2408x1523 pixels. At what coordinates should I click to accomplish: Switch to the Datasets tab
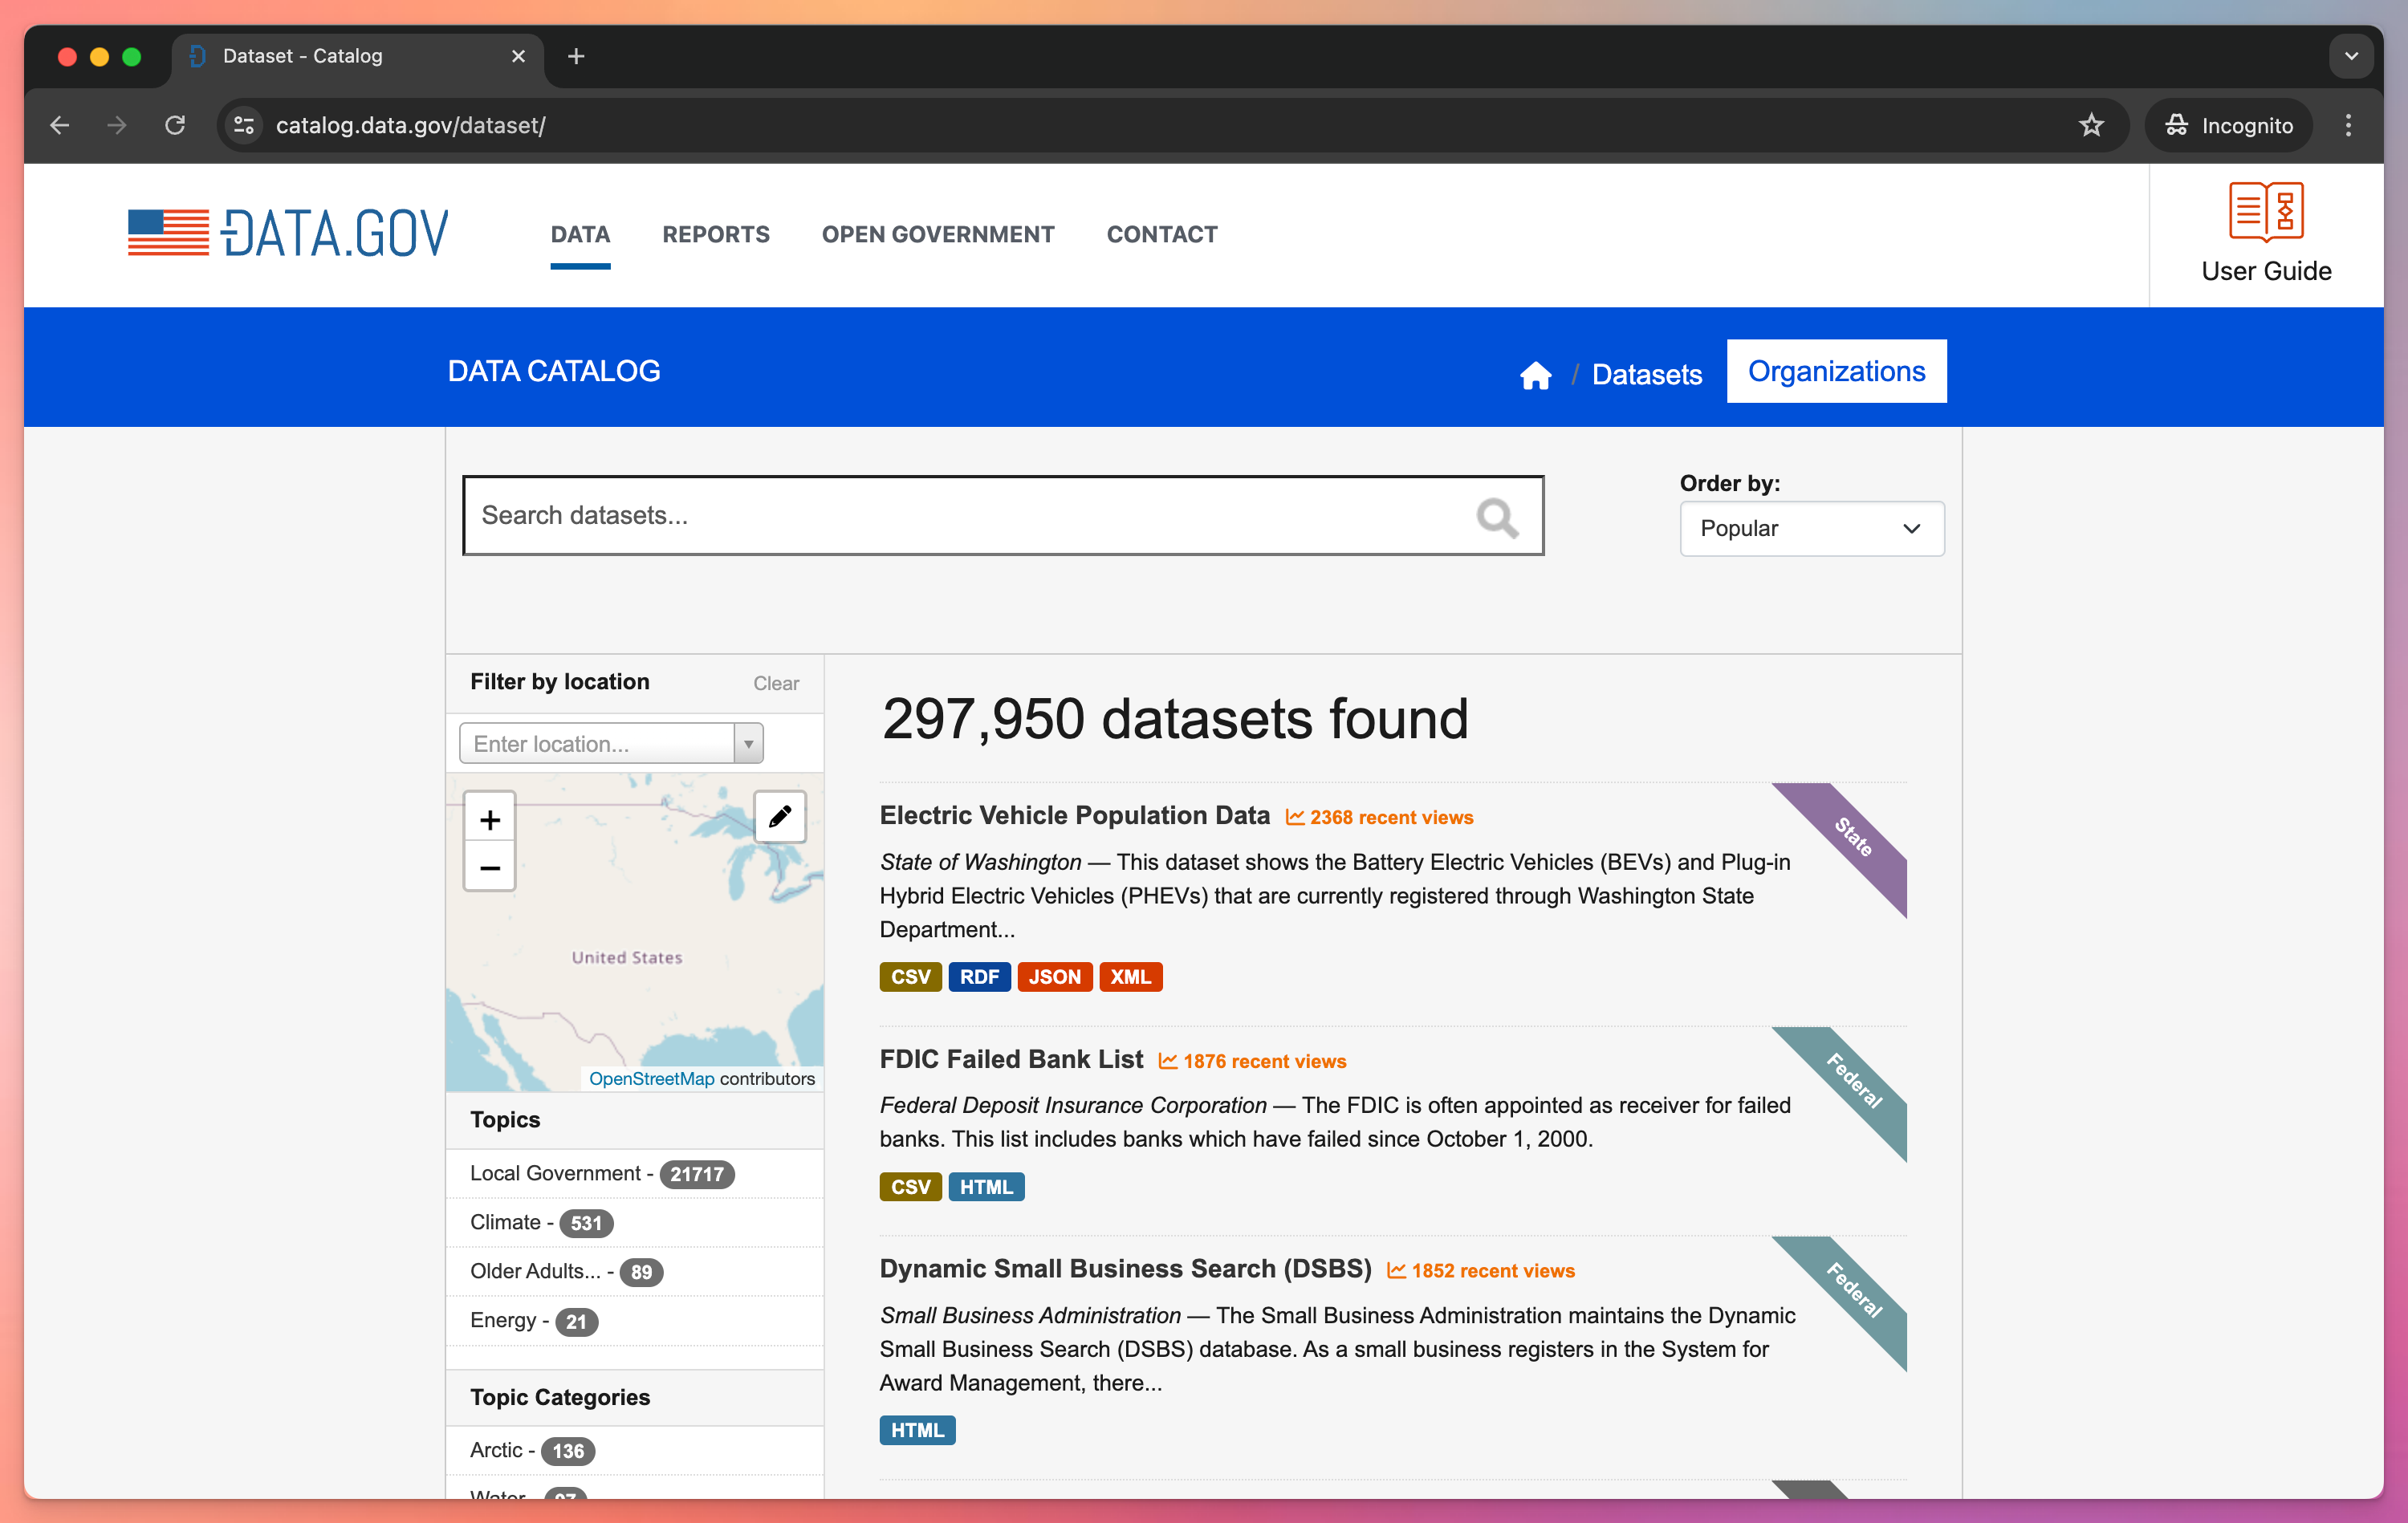tap(1646, 374)
